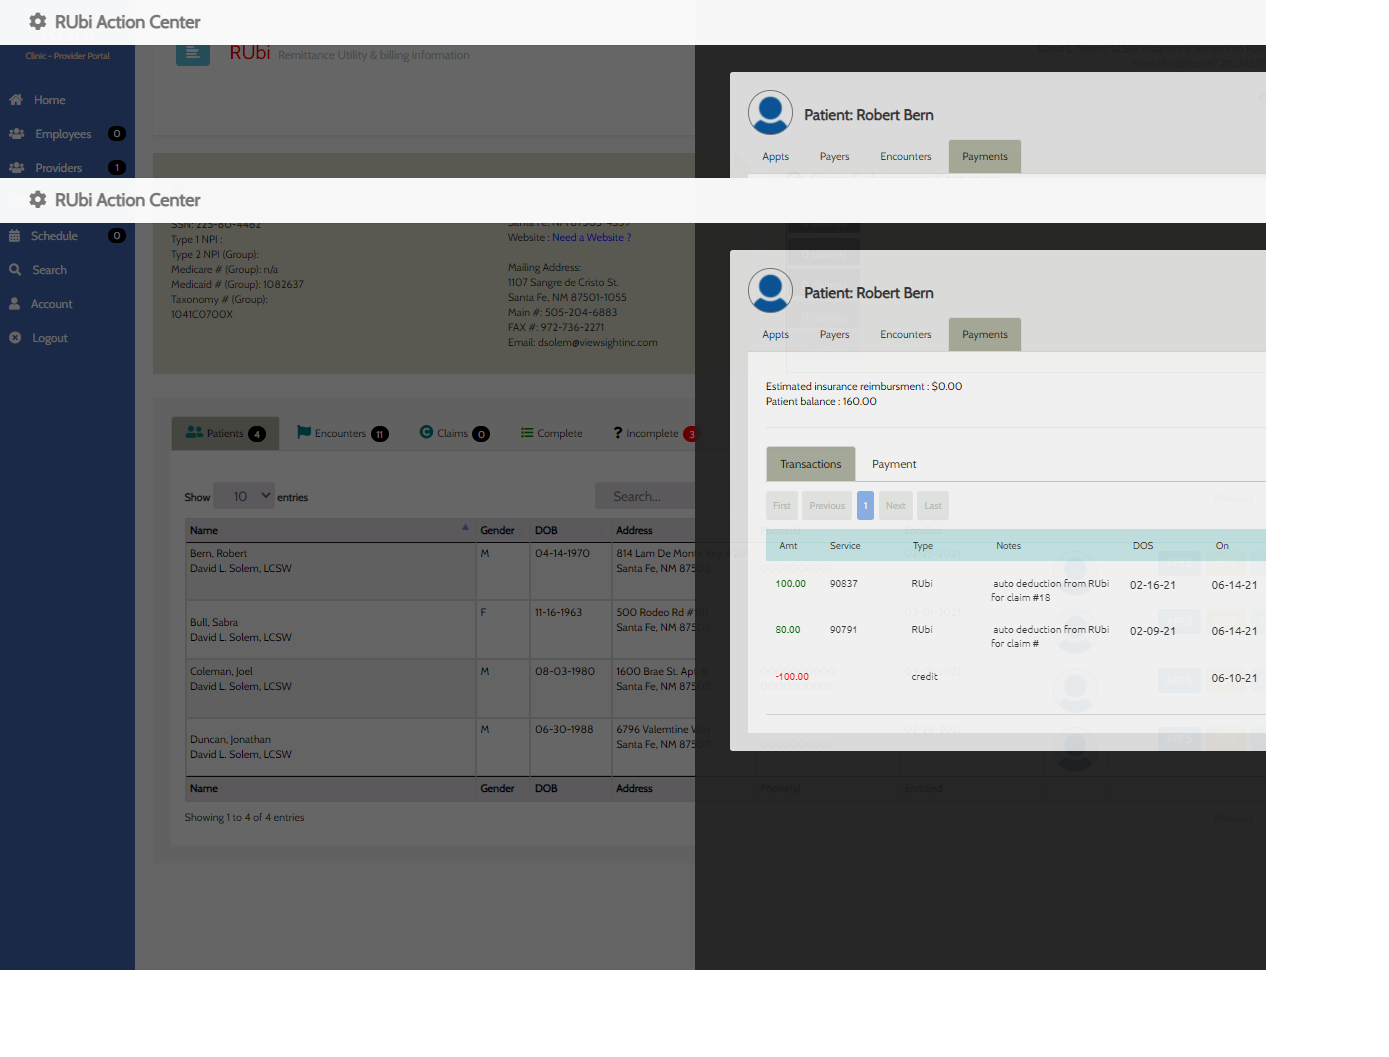
Task: Click the Incomplete question mark icon
Action: click(618, 433)
